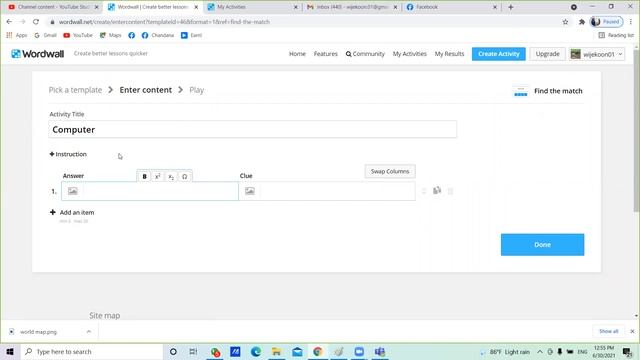Switch to the Channel content YouTube Studio tab

point(53,7)
